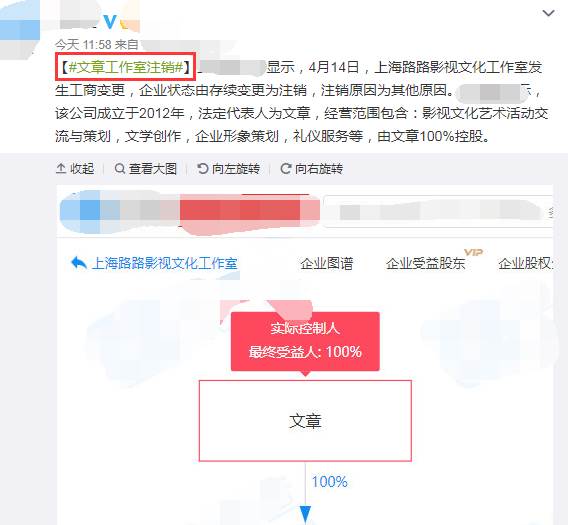Open the 上海路路影视文化工作室 company link
The width and height of the screenshot is (568, 525).
165,263
